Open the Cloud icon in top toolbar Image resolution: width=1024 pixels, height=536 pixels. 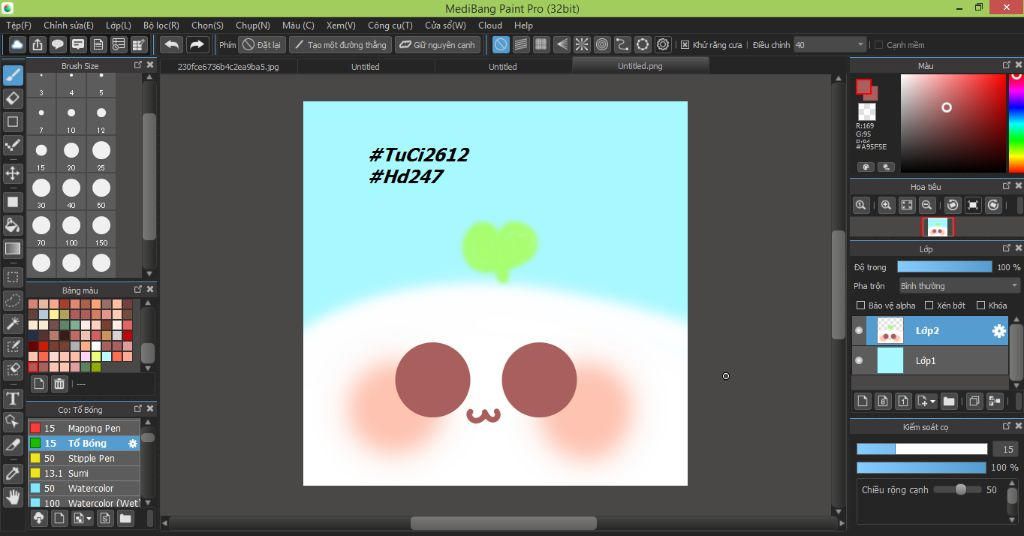[17, 44]
